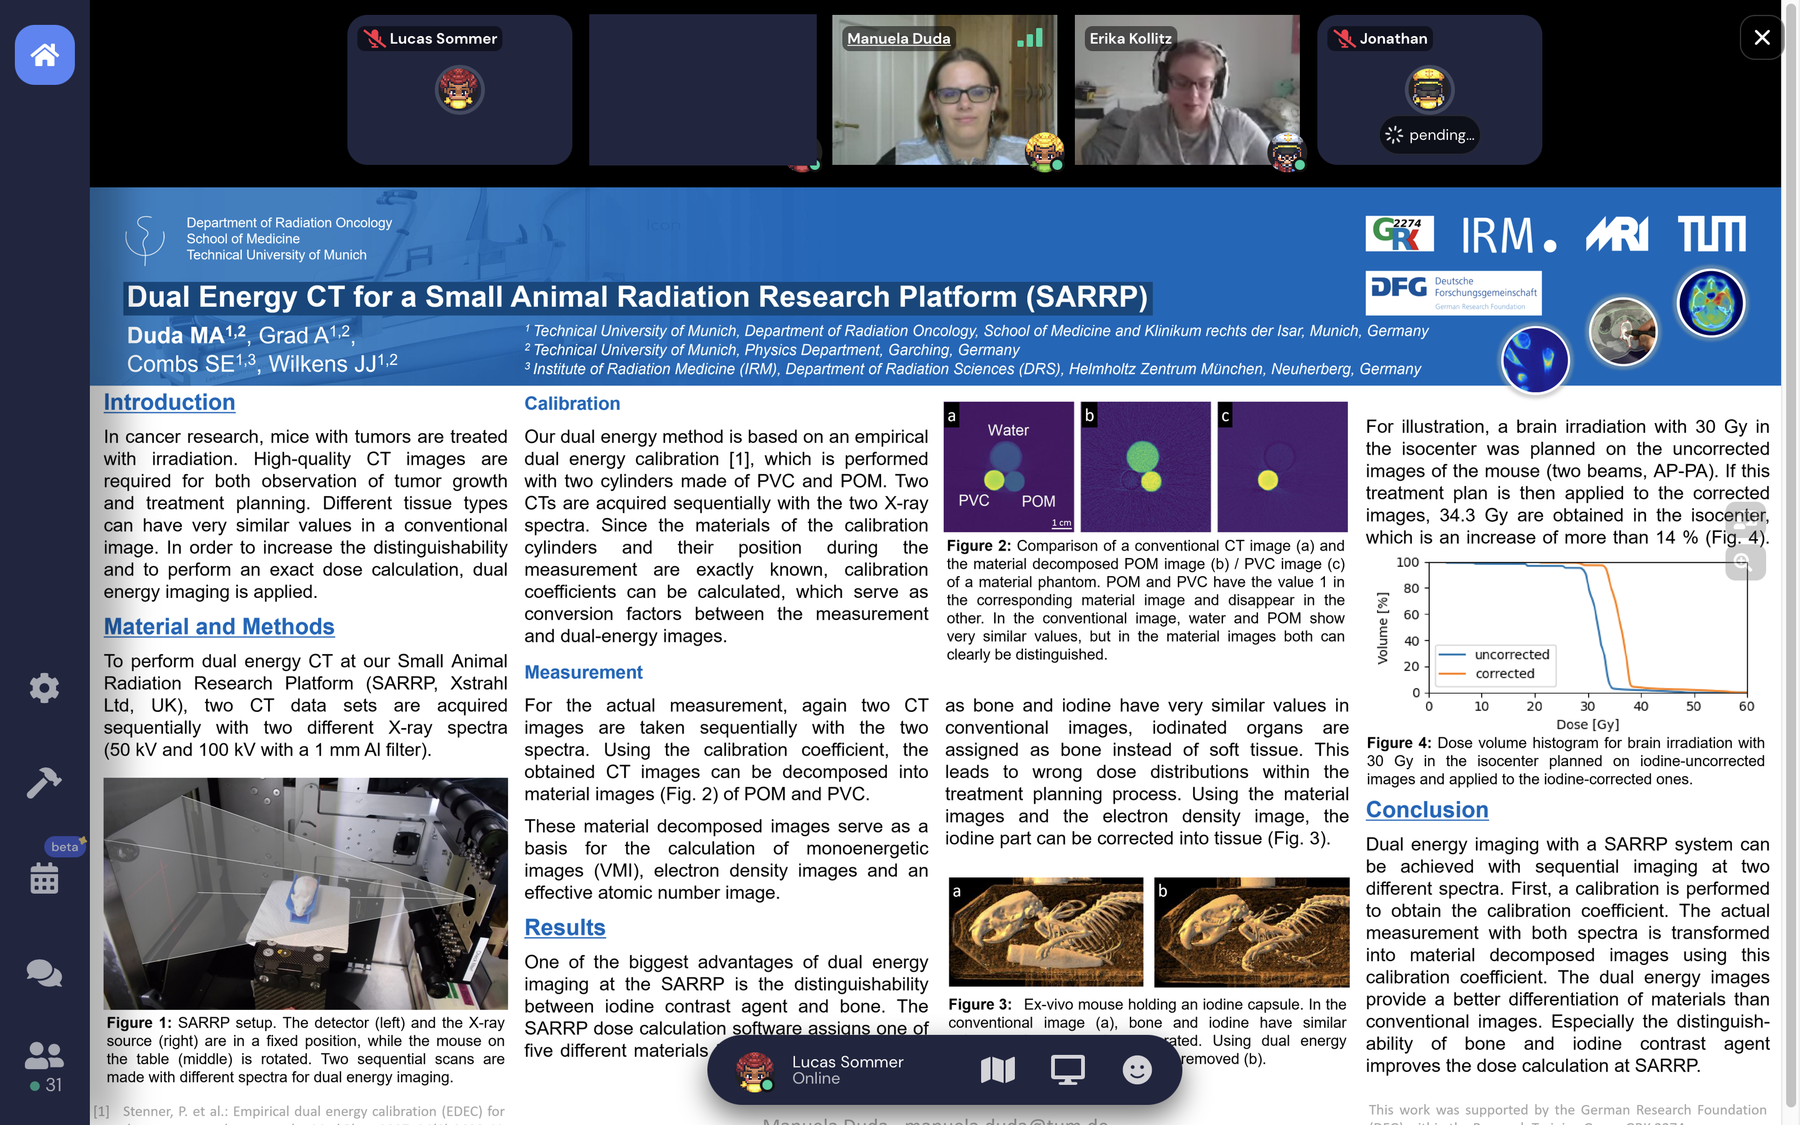Click the Conclusion heading link

coord(1427,810)
